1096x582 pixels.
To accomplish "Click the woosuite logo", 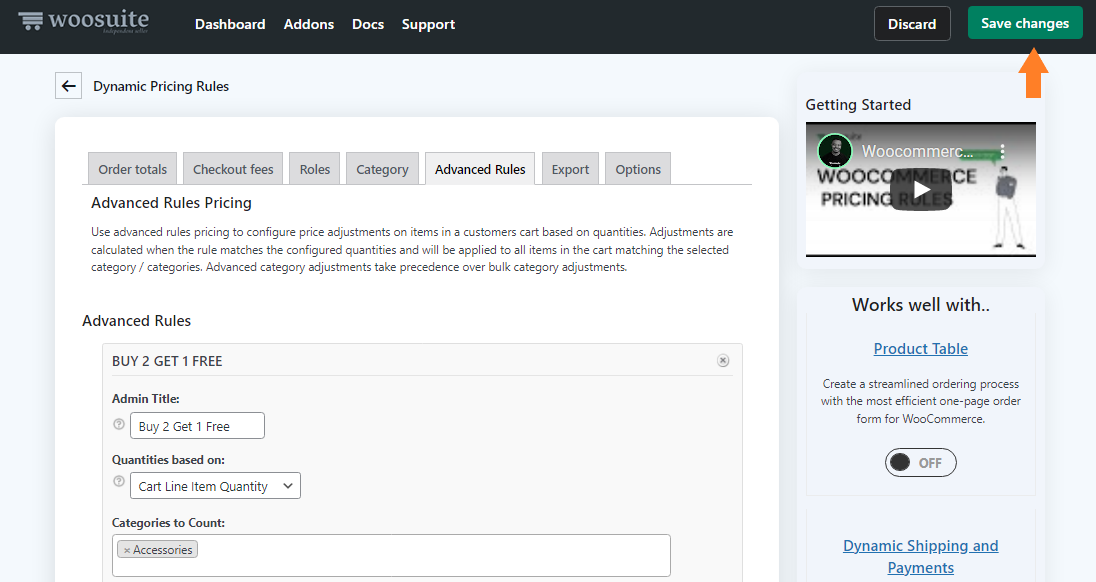I will [83, 22].
